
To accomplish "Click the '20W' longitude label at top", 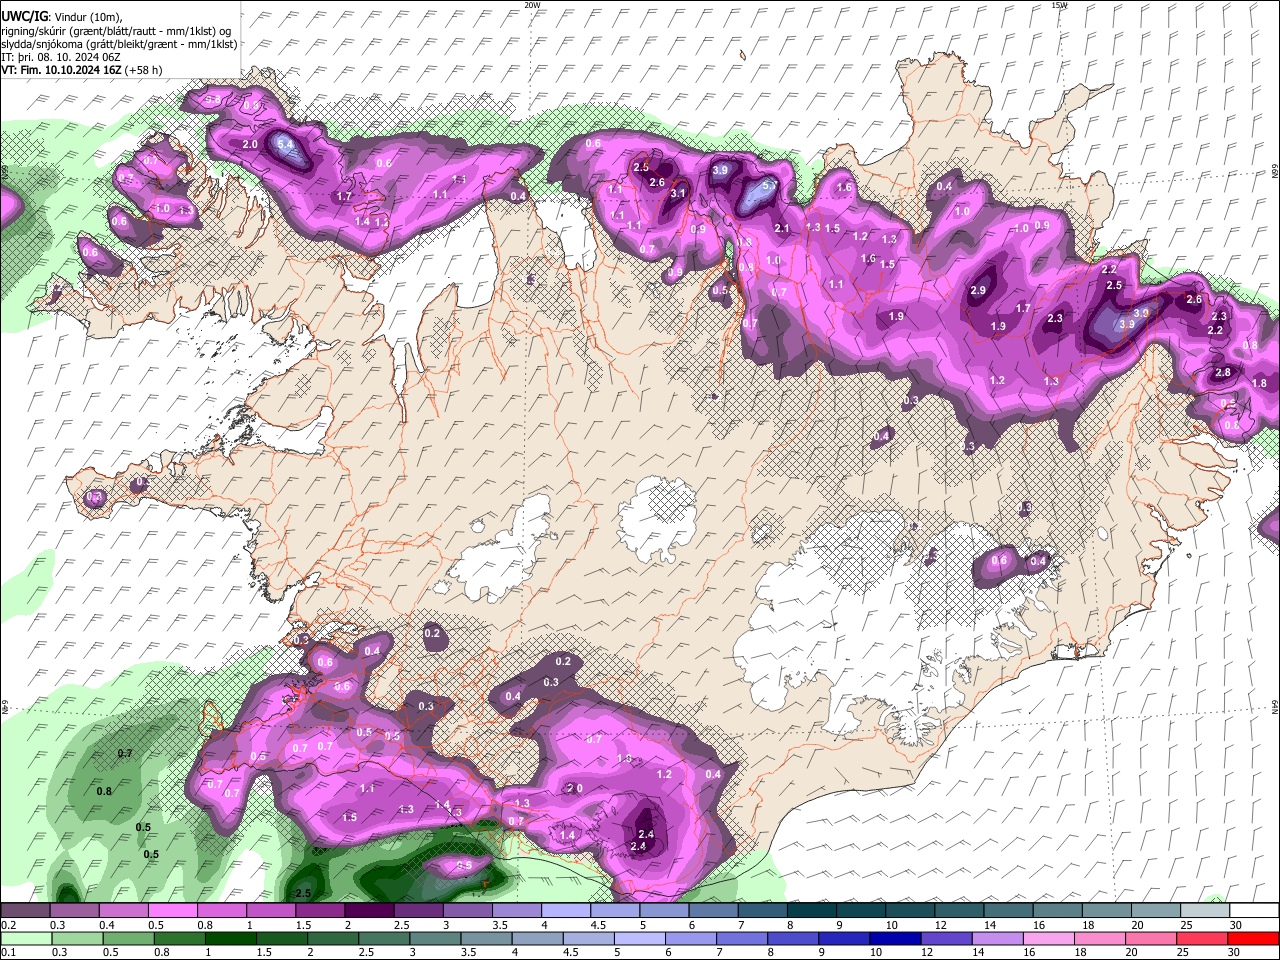I will 532,5.
